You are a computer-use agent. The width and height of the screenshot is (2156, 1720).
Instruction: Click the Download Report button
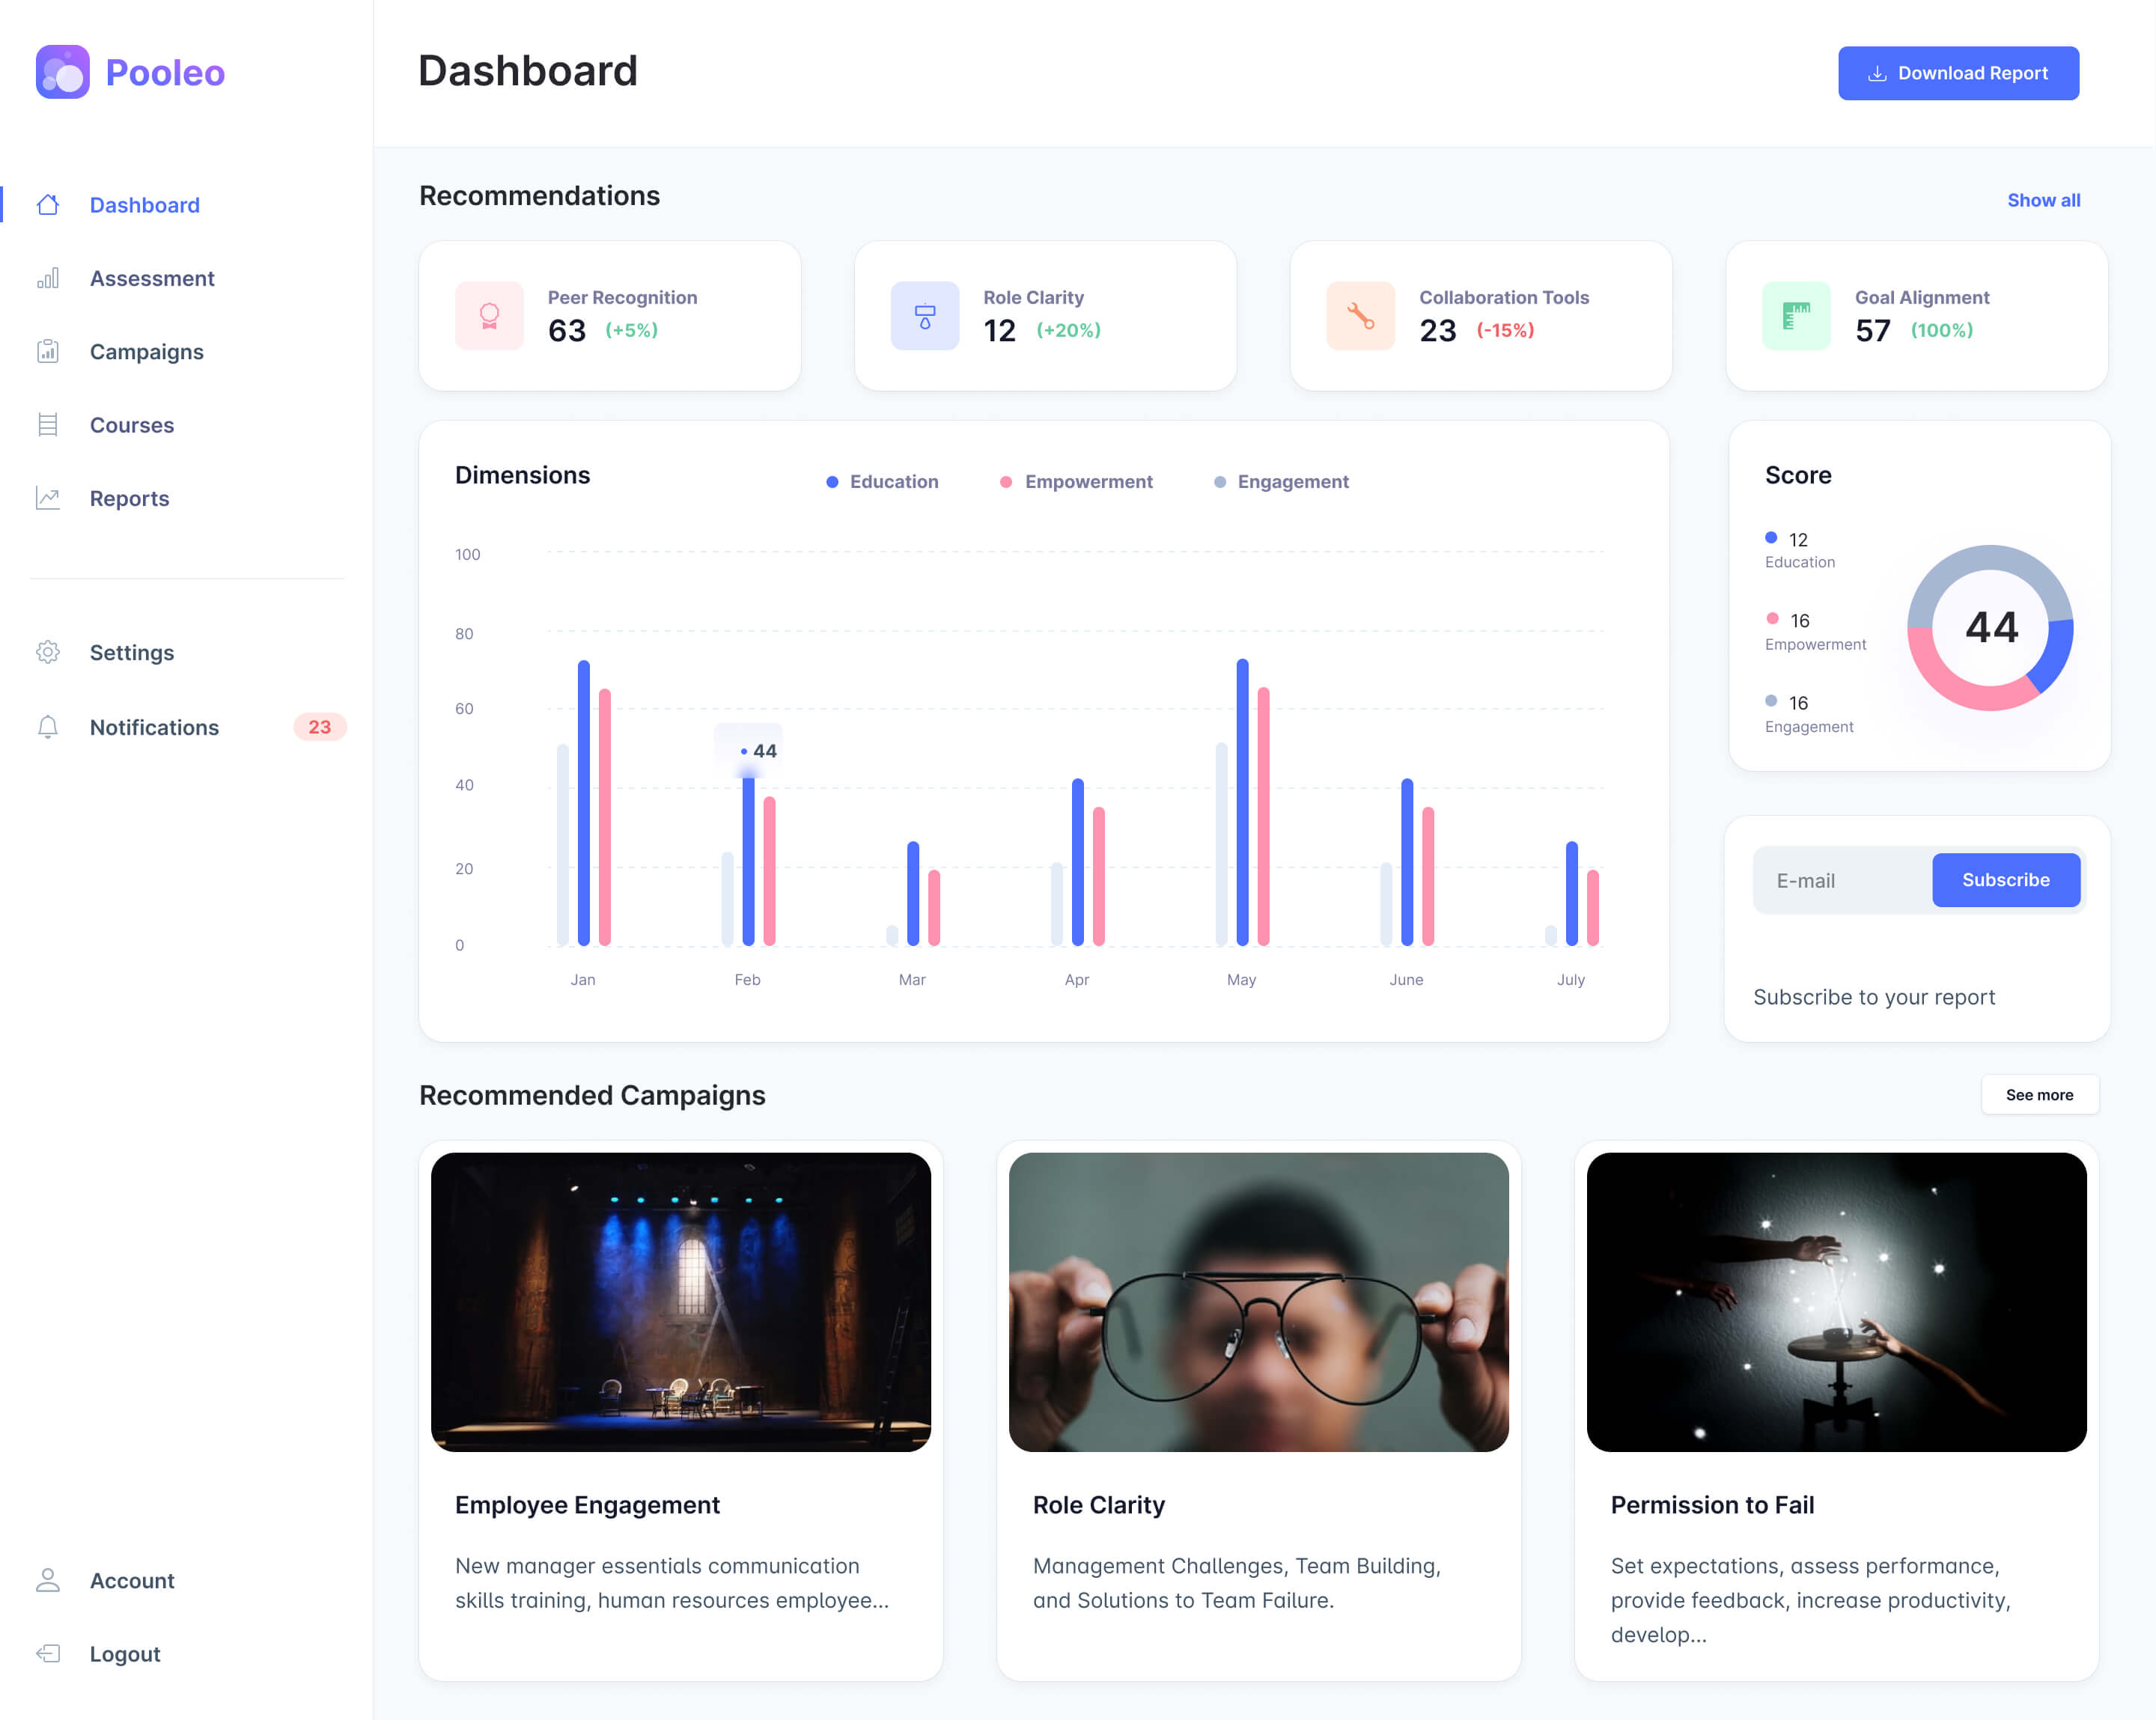click(1958, 73)
